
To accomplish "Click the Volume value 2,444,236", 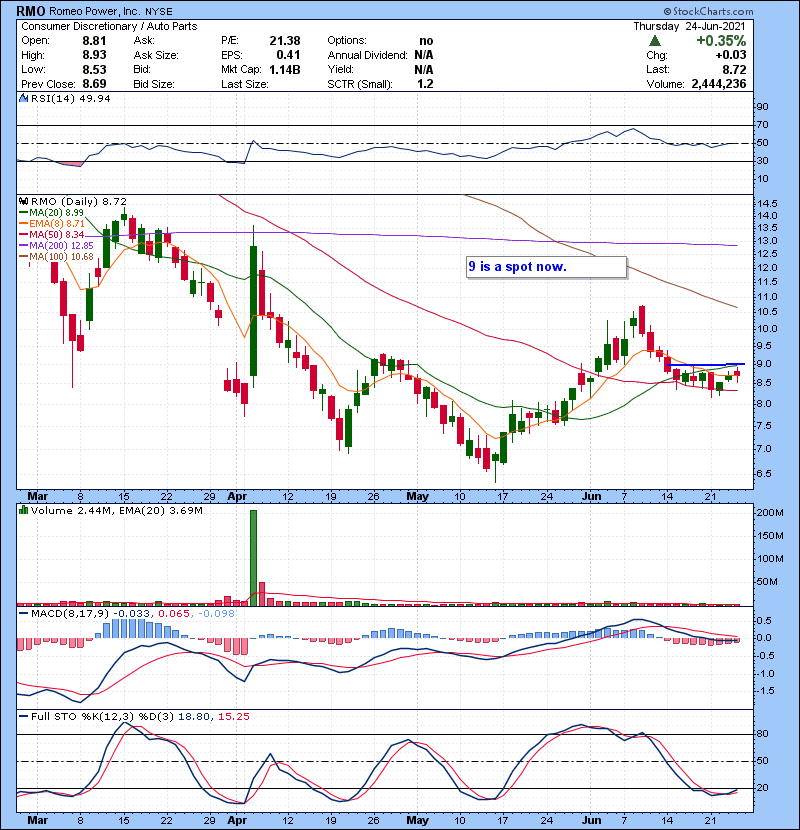I will [718, 84].
